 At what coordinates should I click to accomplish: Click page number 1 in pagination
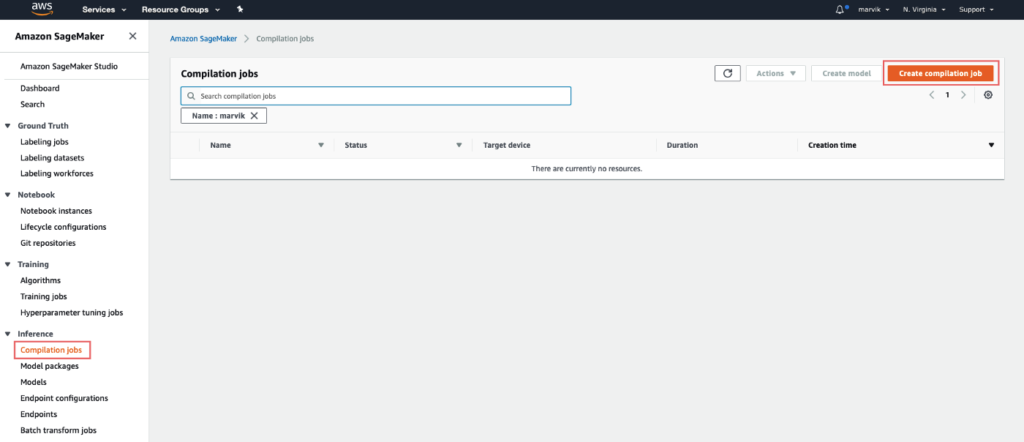click(x=948, y=95)
